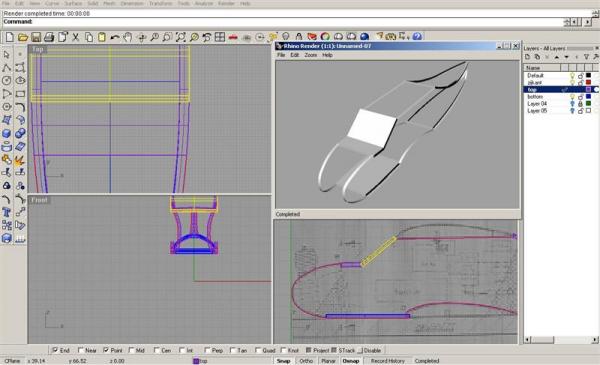
Task: Open the Front viewport label menu
Action: pos(39,200)
